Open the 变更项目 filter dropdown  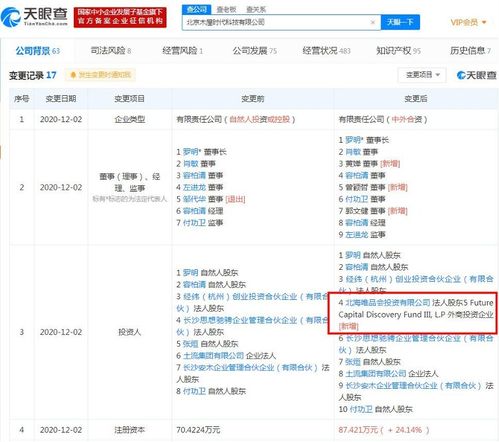tap(423, 75)
